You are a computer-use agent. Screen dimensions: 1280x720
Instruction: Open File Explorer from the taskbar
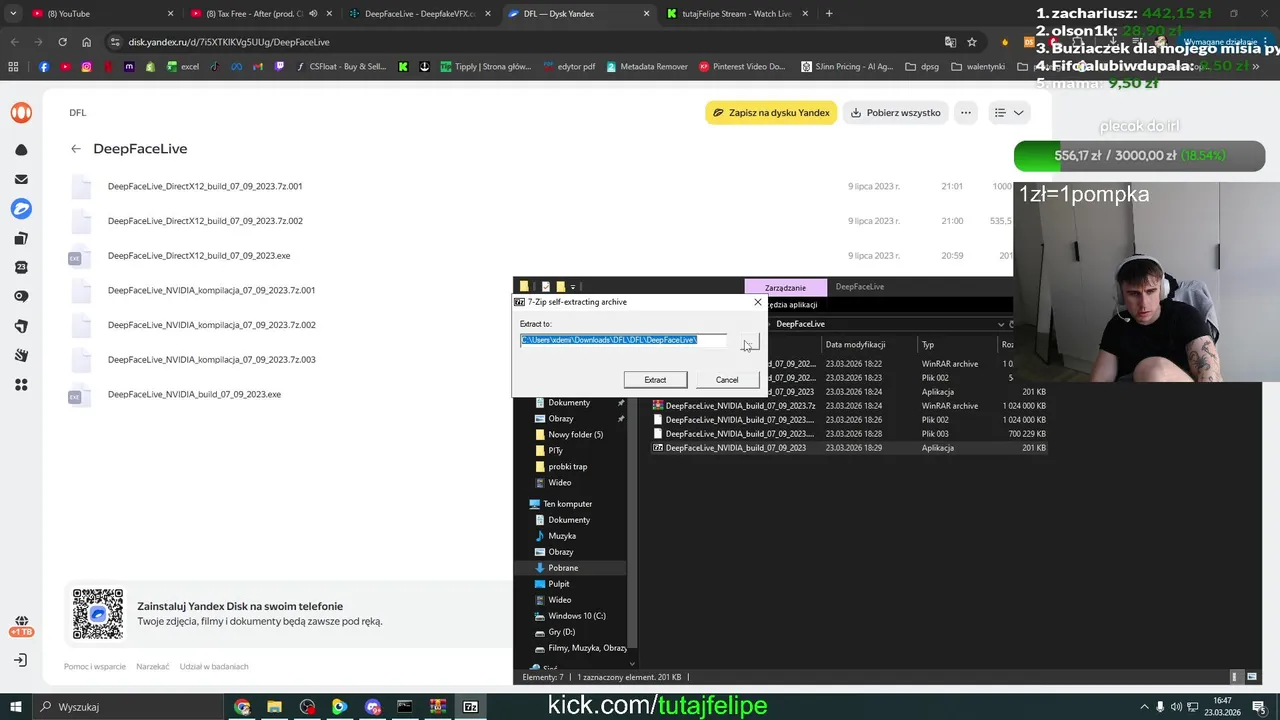[x=274, y=707]
